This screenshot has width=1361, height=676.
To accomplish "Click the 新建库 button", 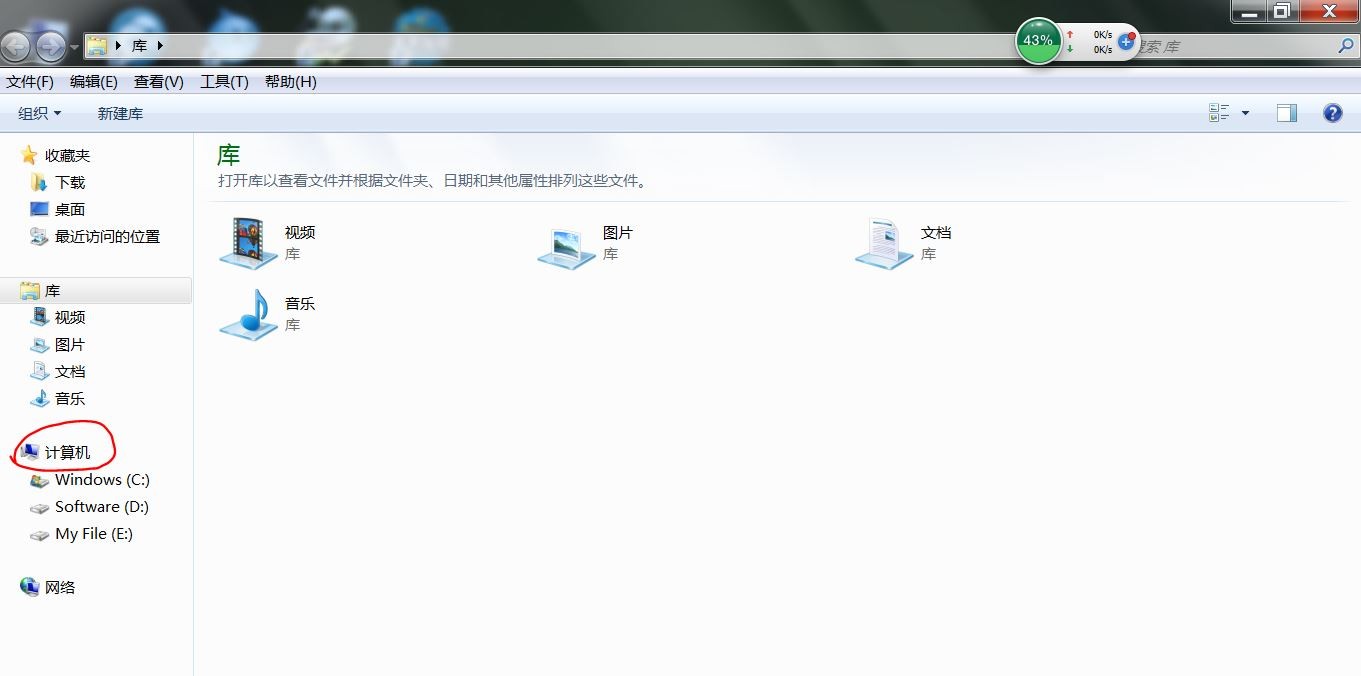I will tap(120, 113).
